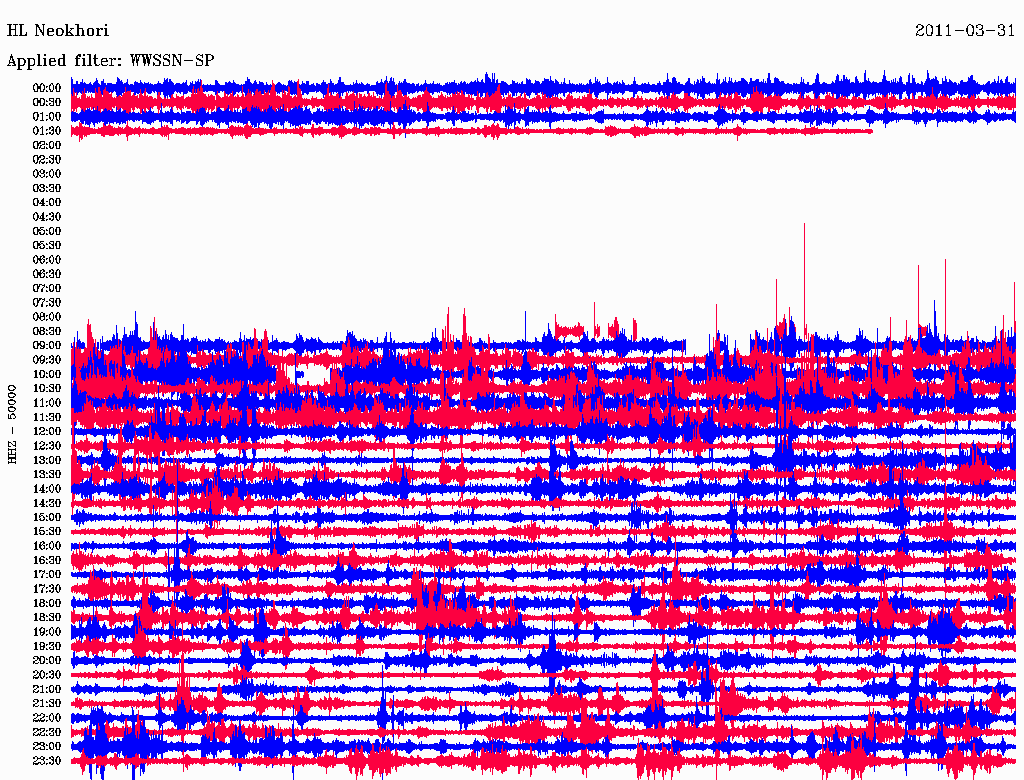Select the 06:00 time label
The width and height of the screenshot is (1024, 780).
[46, 259]
